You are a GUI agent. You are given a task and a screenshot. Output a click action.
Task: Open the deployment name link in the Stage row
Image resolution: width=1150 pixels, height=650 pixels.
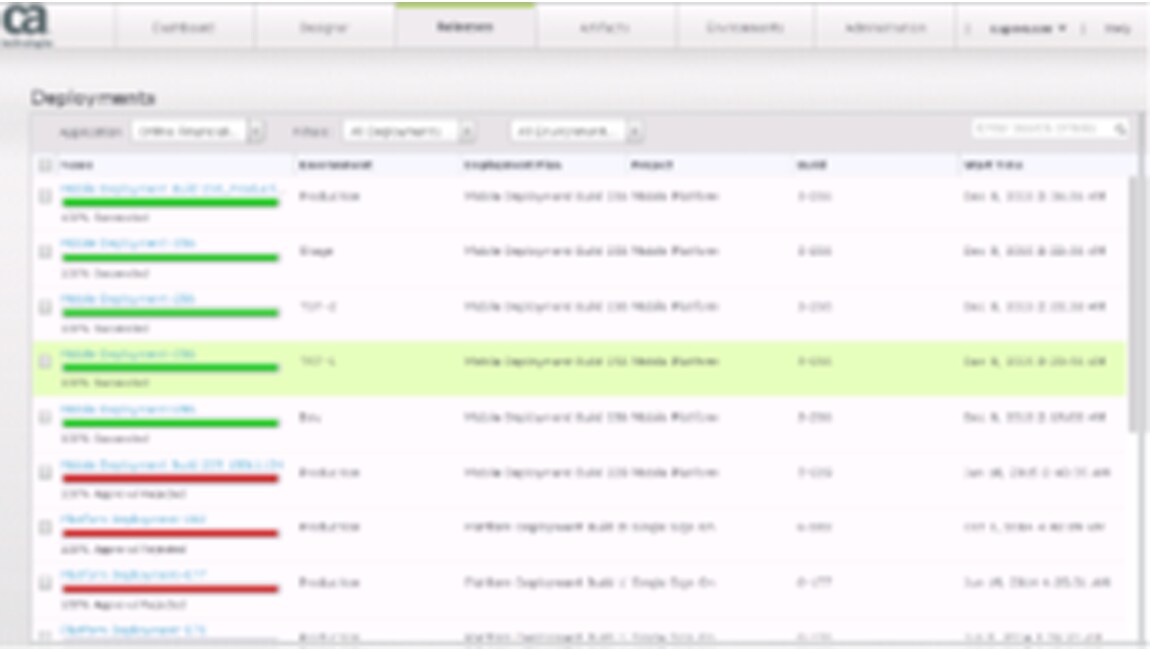tap(128, 244)
